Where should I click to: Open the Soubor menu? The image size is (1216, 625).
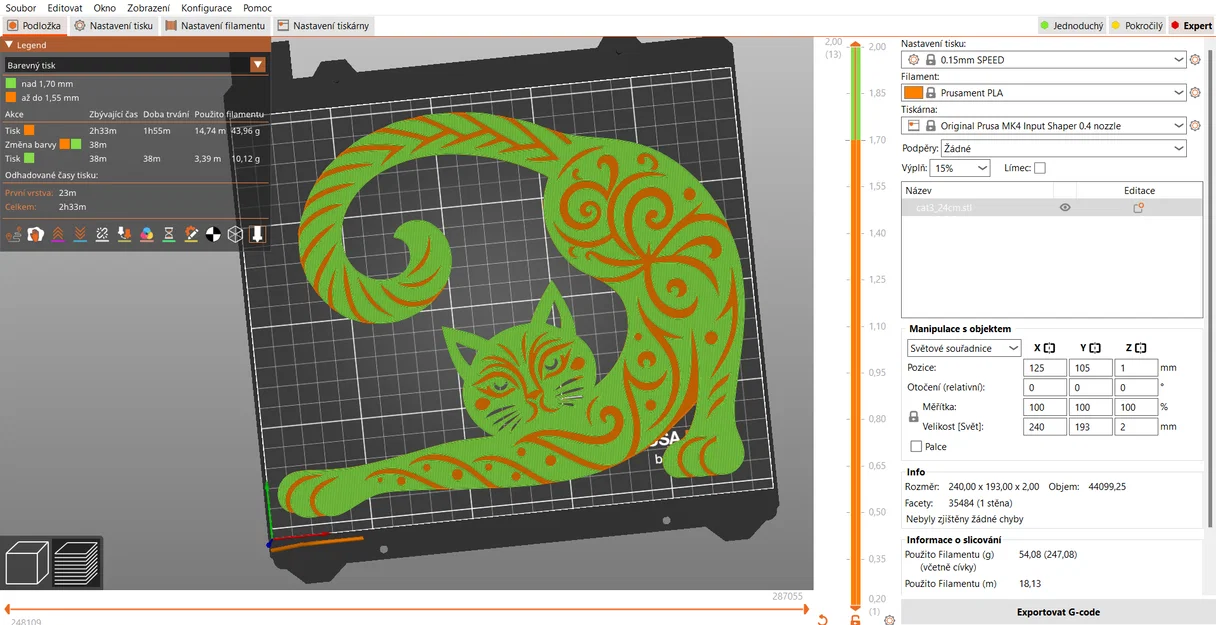pyautogui.click(x=21, y=8)
